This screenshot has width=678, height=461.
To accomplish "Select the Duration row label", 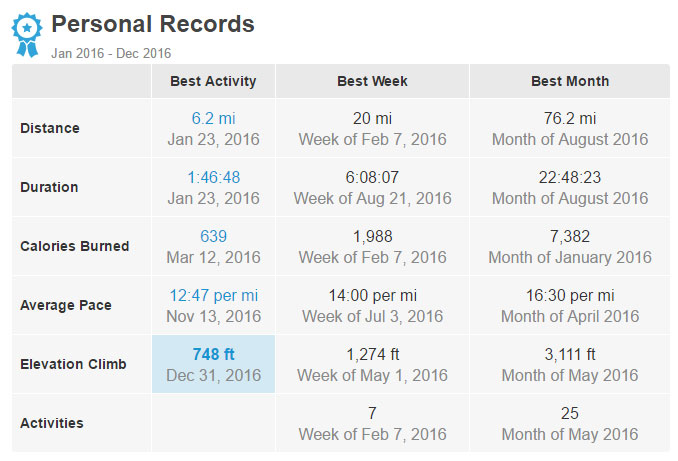I will [49, 187].
